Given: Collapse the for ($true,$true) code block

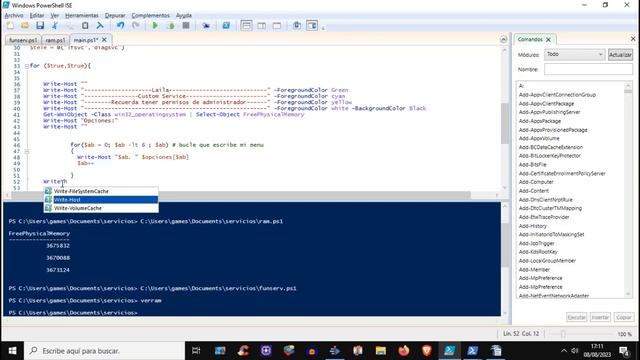Looking at the screenshot, I should [x=27, y=66].
